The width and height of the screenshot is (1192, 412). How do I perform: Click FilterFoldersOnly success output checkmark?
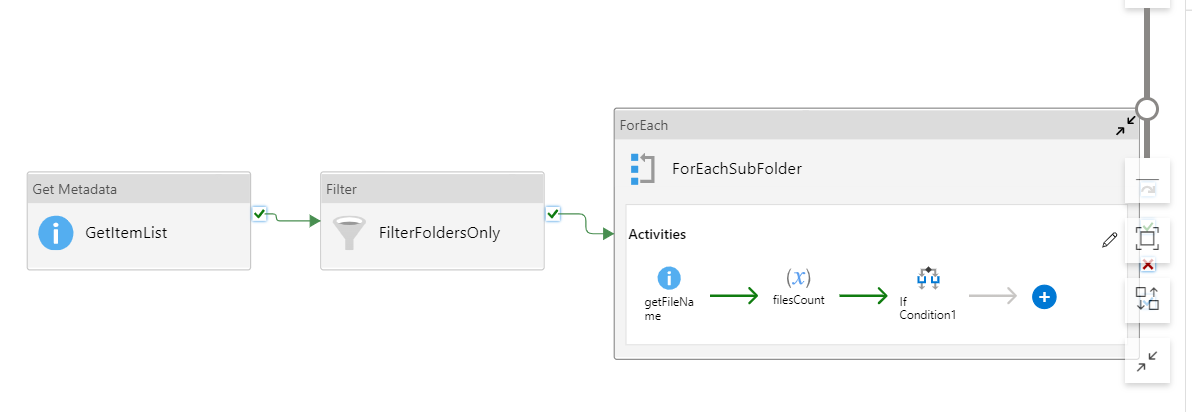(x=553, y=214)
